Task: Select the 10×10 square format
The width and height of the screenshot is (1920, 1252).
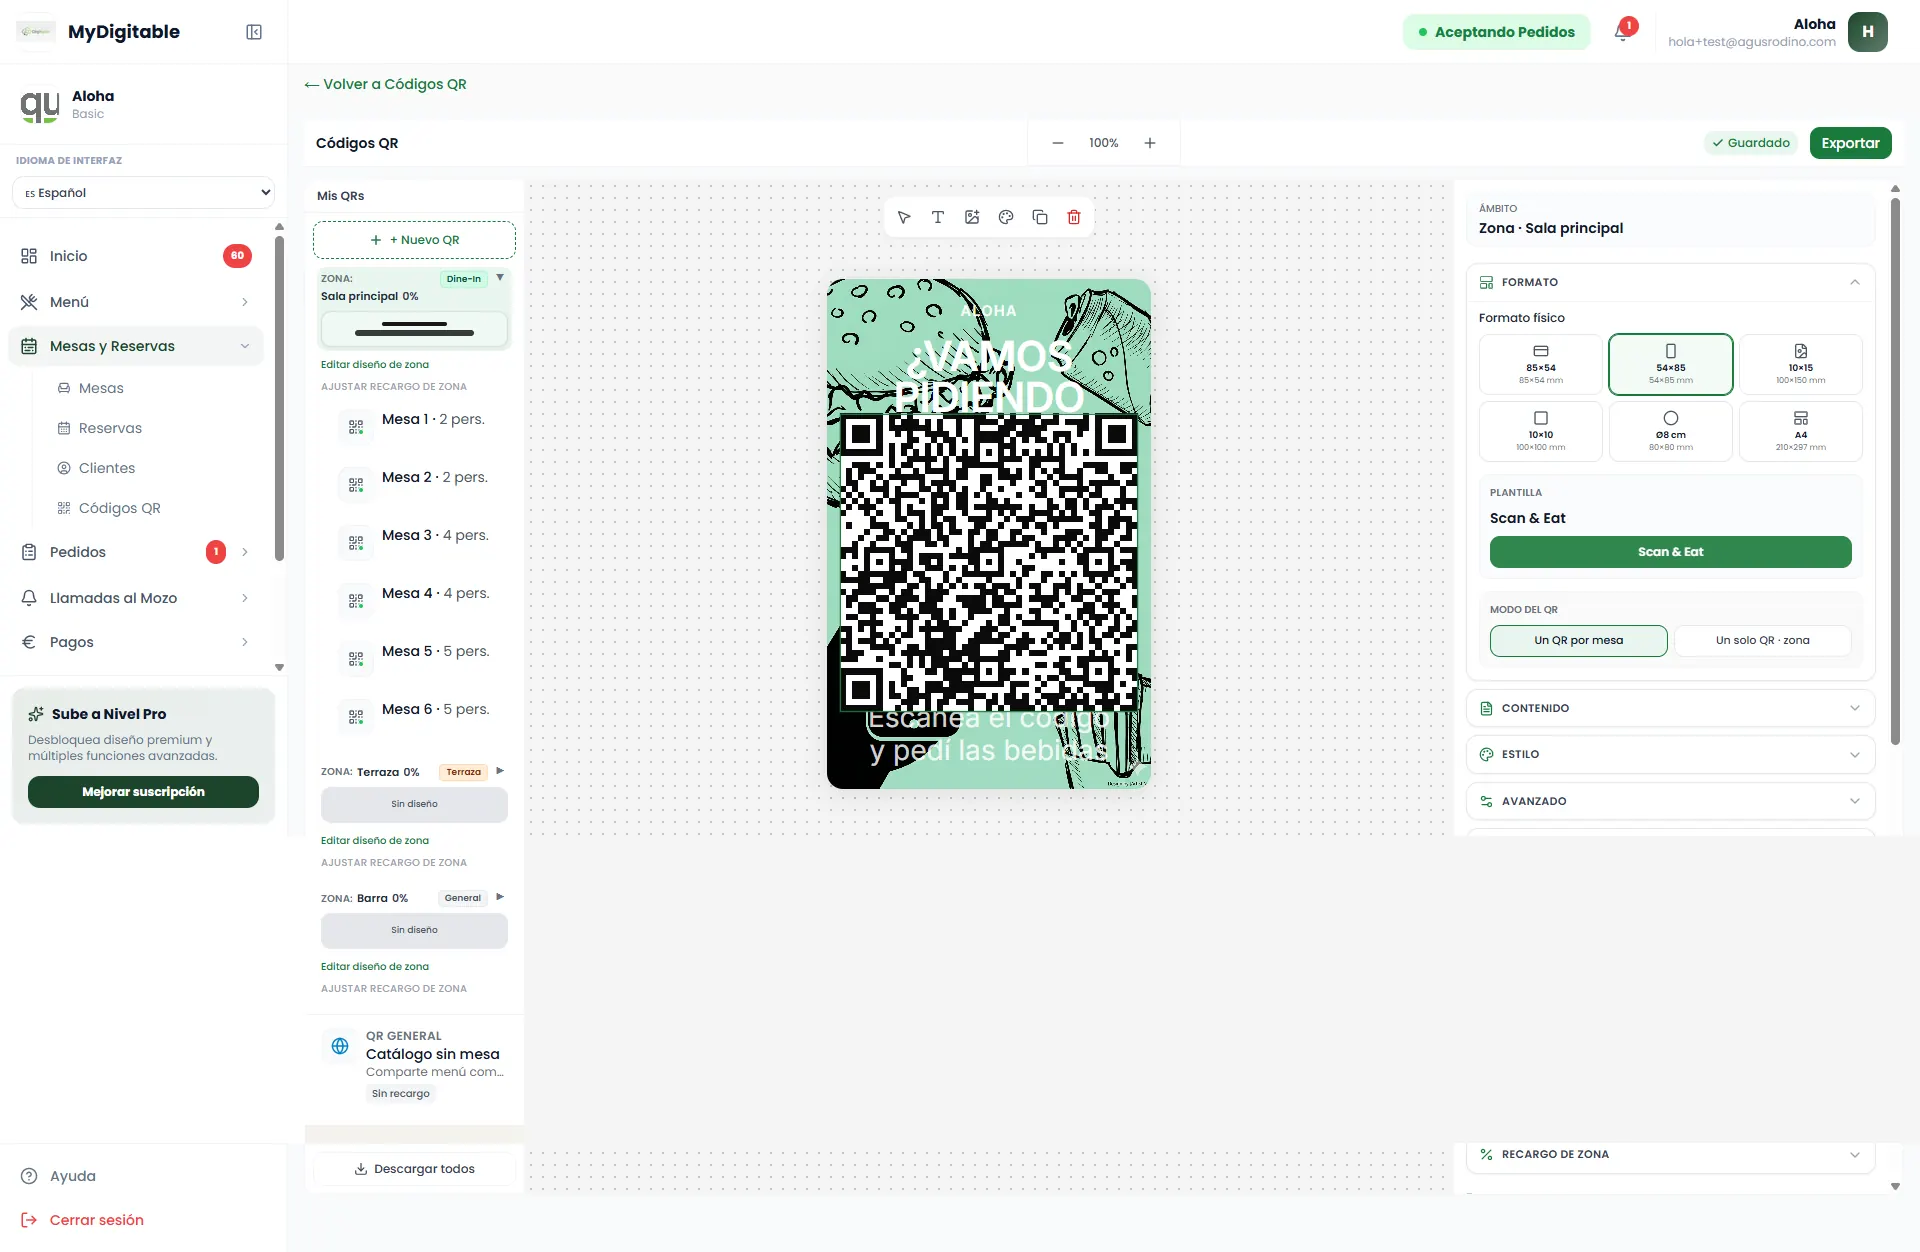Action: (1541, 431)
